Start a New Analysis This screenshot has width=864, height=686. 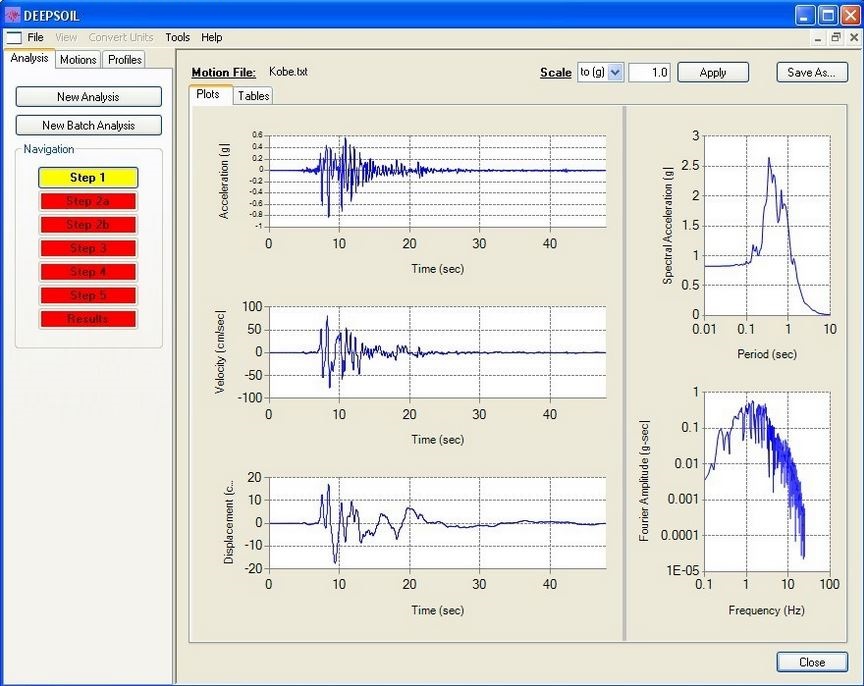pos(88,97)
